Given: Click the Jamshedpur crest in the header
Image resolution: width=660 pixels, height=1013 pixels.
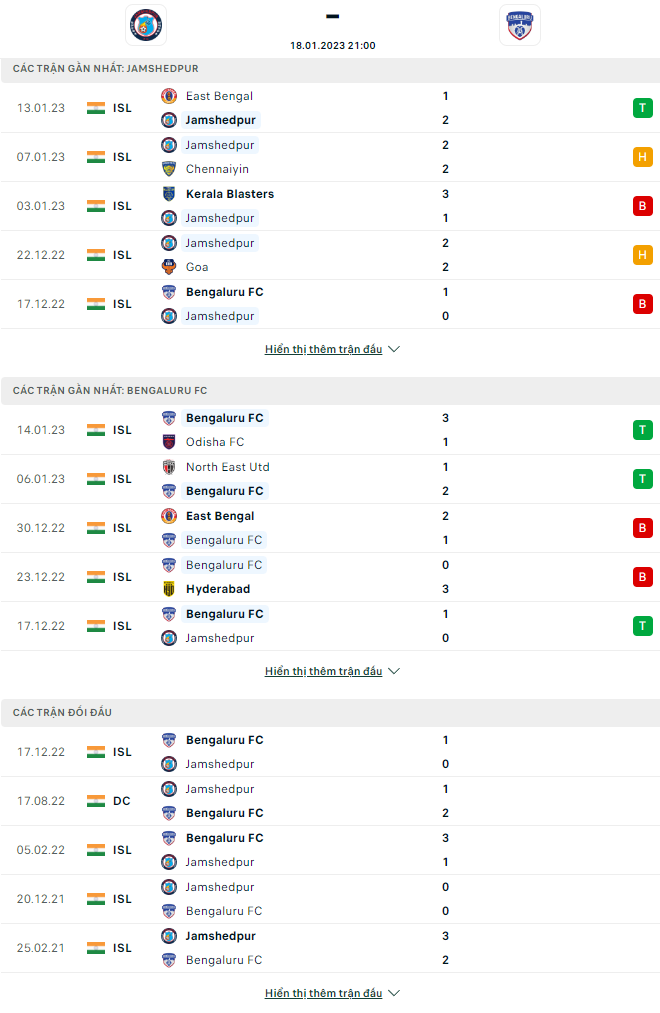Looking at the screenshot, I should (146, 25).
